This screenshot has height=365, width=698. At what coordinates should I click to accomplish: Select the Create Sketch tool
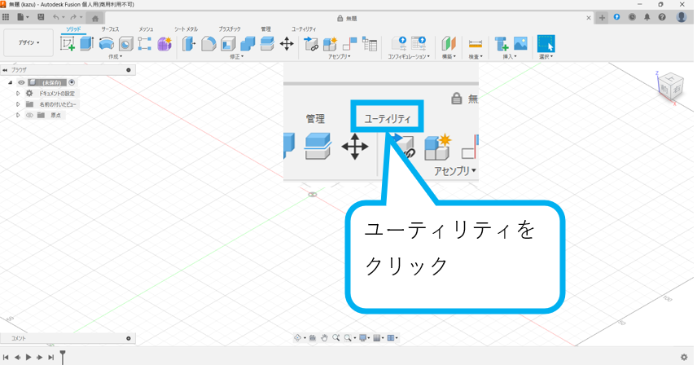(67, 44)
